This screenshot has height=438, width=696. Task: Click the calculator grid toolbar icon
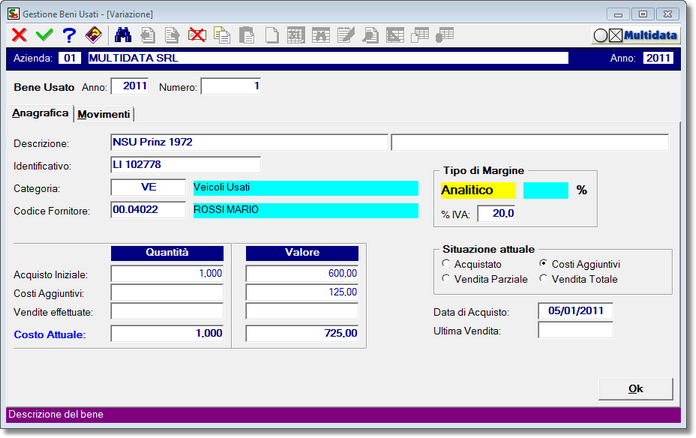tap(296, 35)
